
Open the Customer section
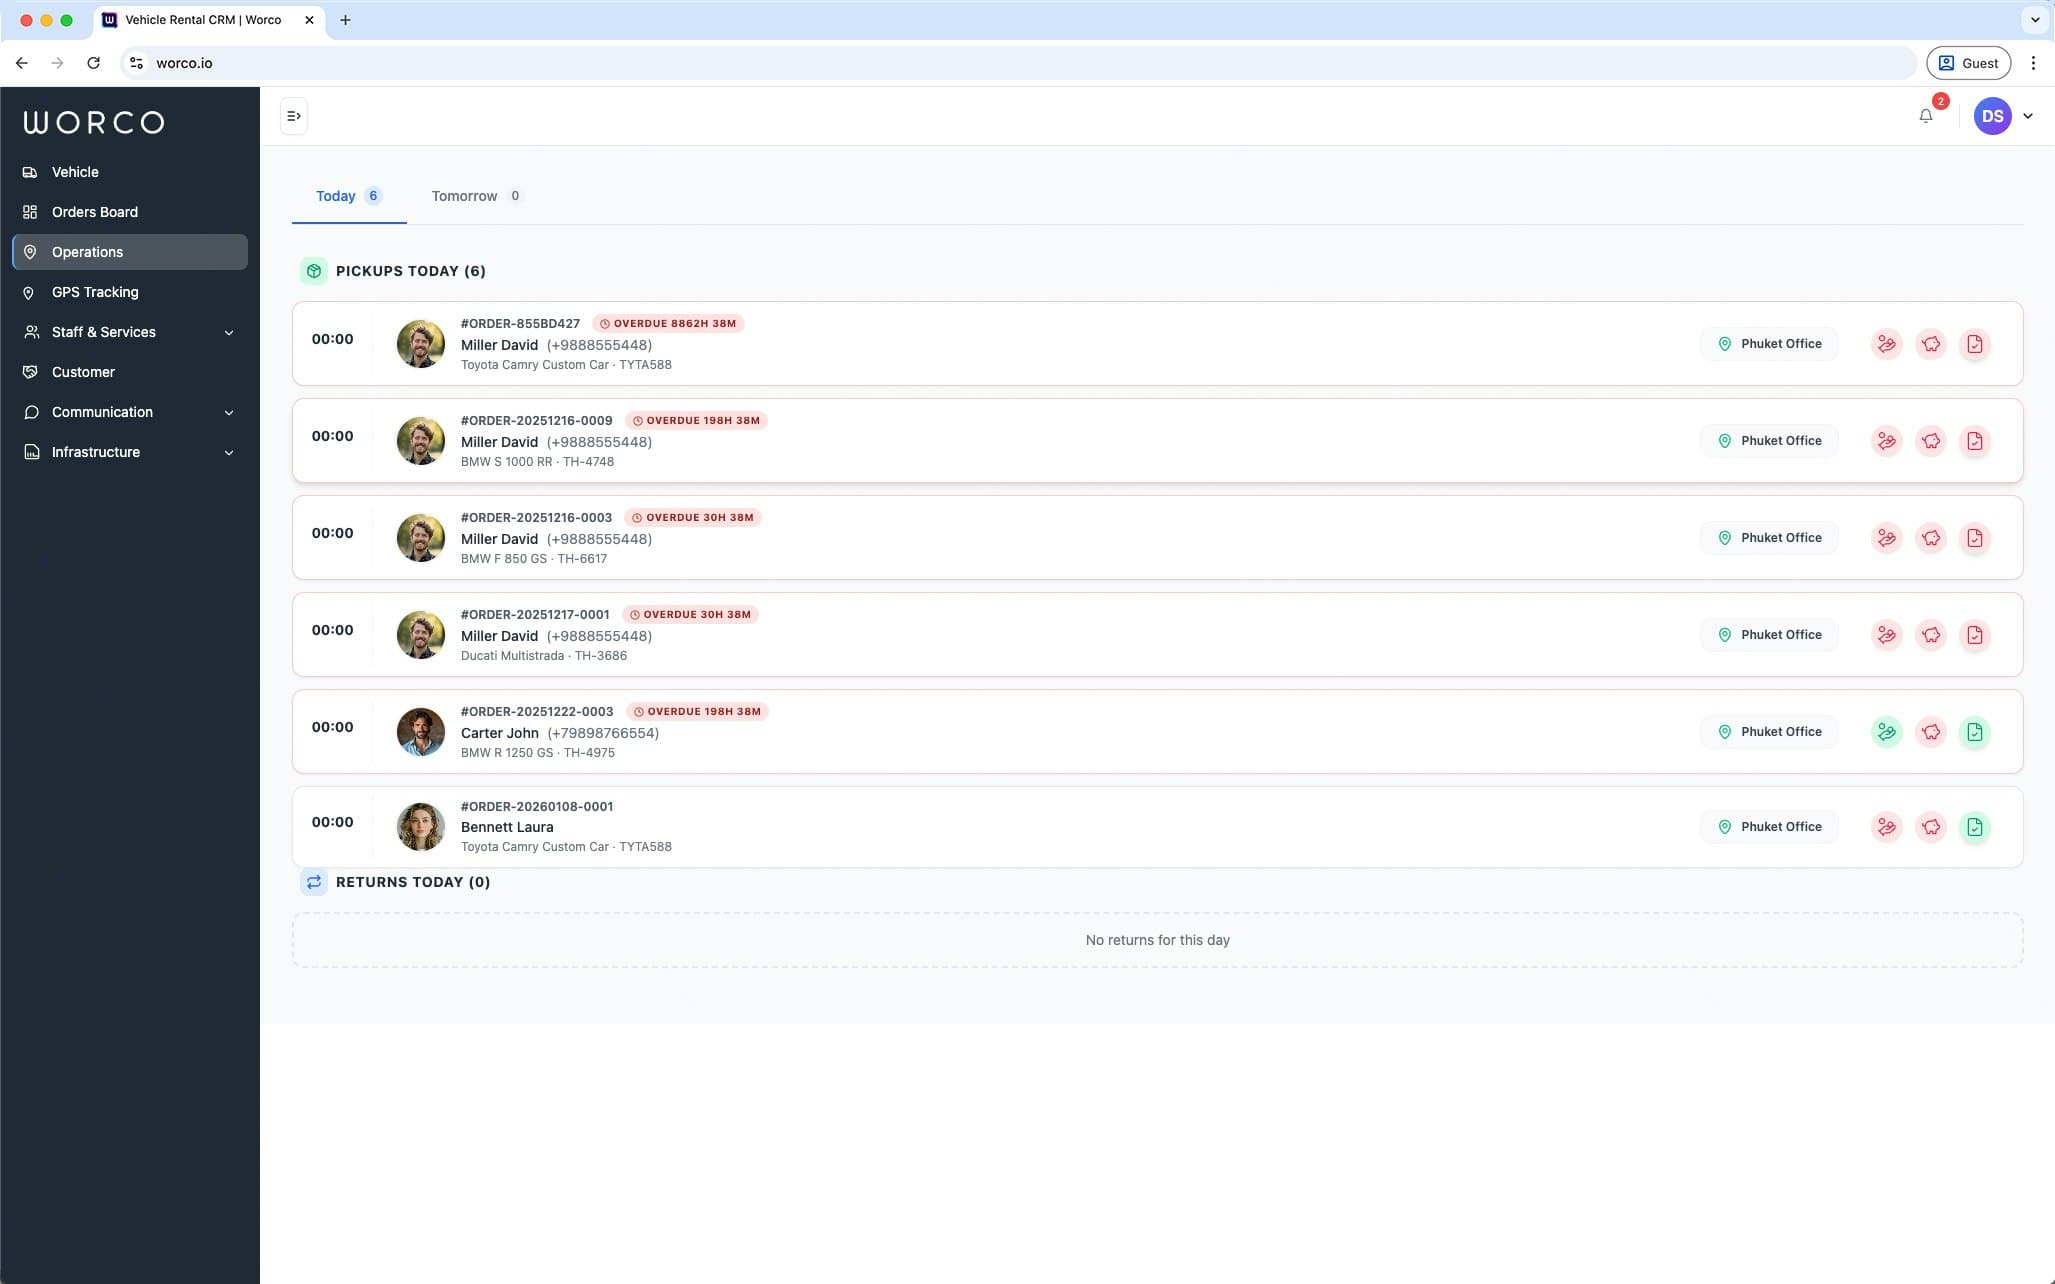(82, 372)
